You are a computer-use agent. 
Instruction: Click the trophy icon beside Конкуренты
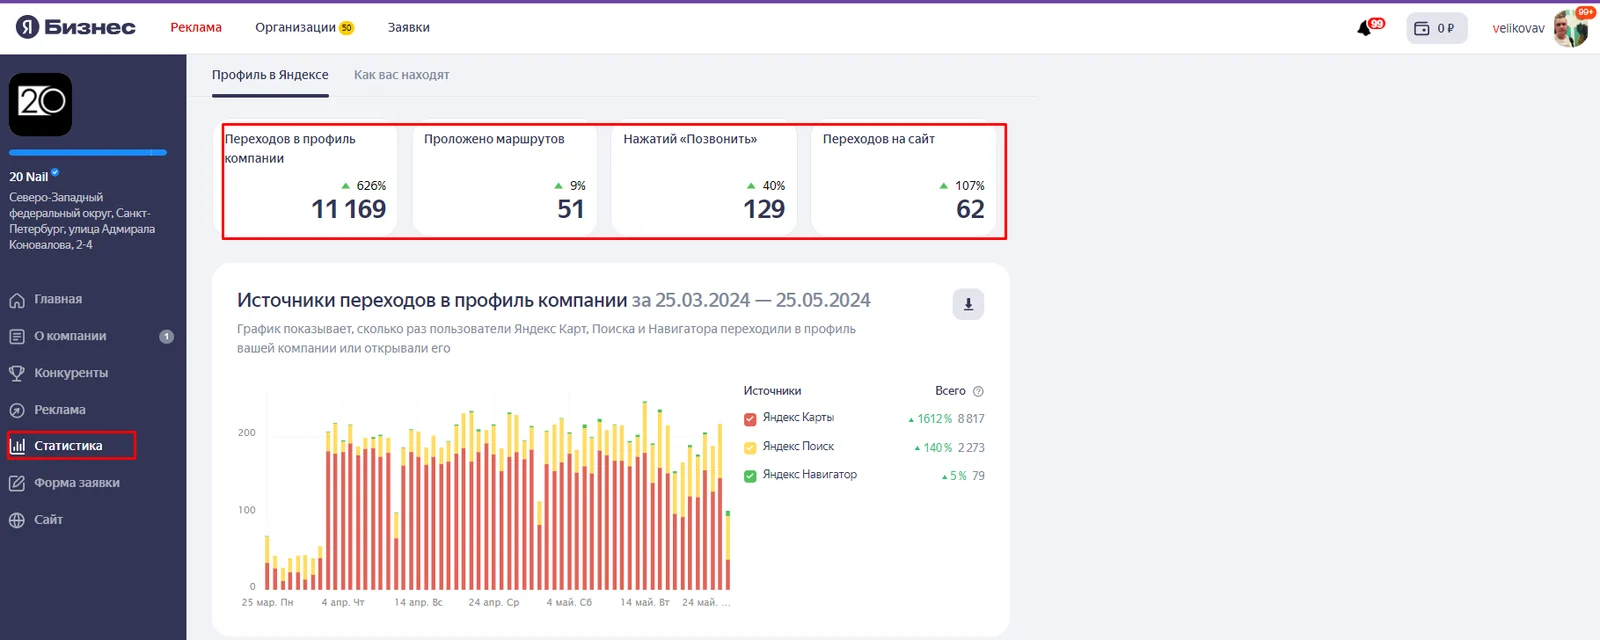point(17,373)
